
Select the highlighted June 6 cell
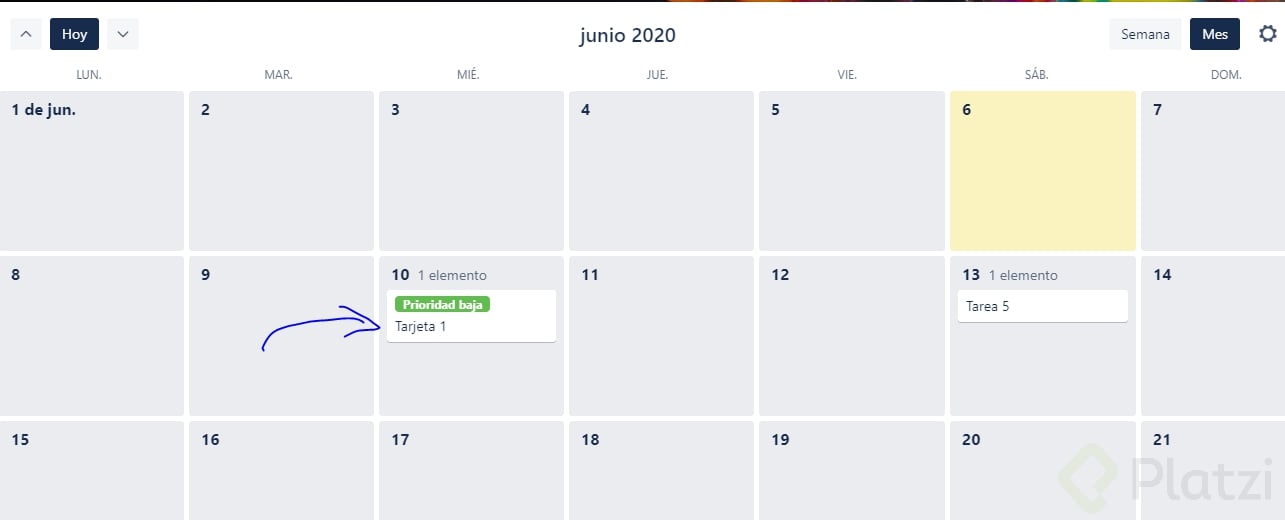click(x=1042, y=180)
